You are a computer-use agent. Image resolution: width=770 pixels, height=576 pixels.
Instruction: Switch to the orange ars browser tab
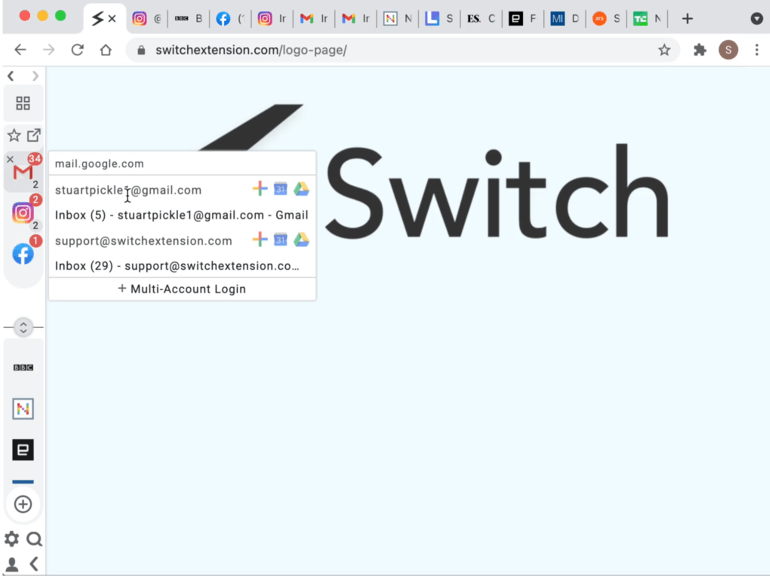pyautogui.click(x=606, y=19)
